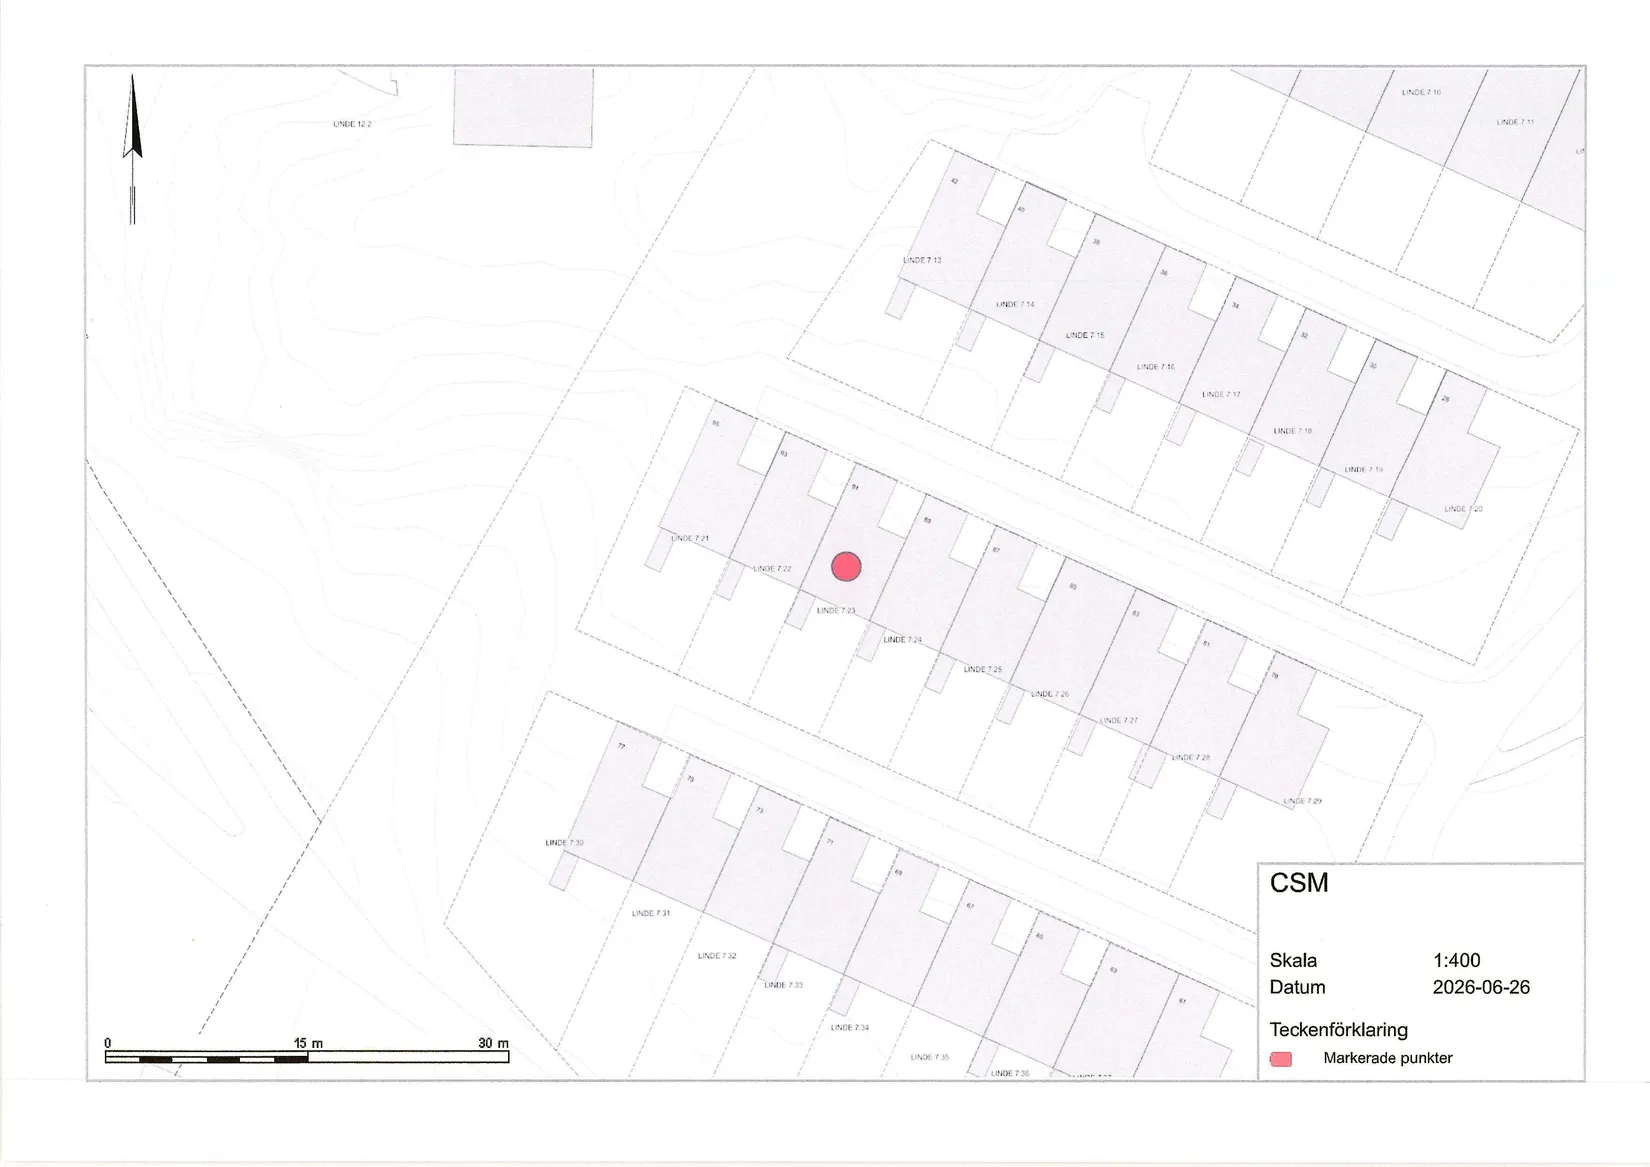Click the Teckenförklaring heading
Screen dimensions: 1650x1167
[x=1338, y=1029]
